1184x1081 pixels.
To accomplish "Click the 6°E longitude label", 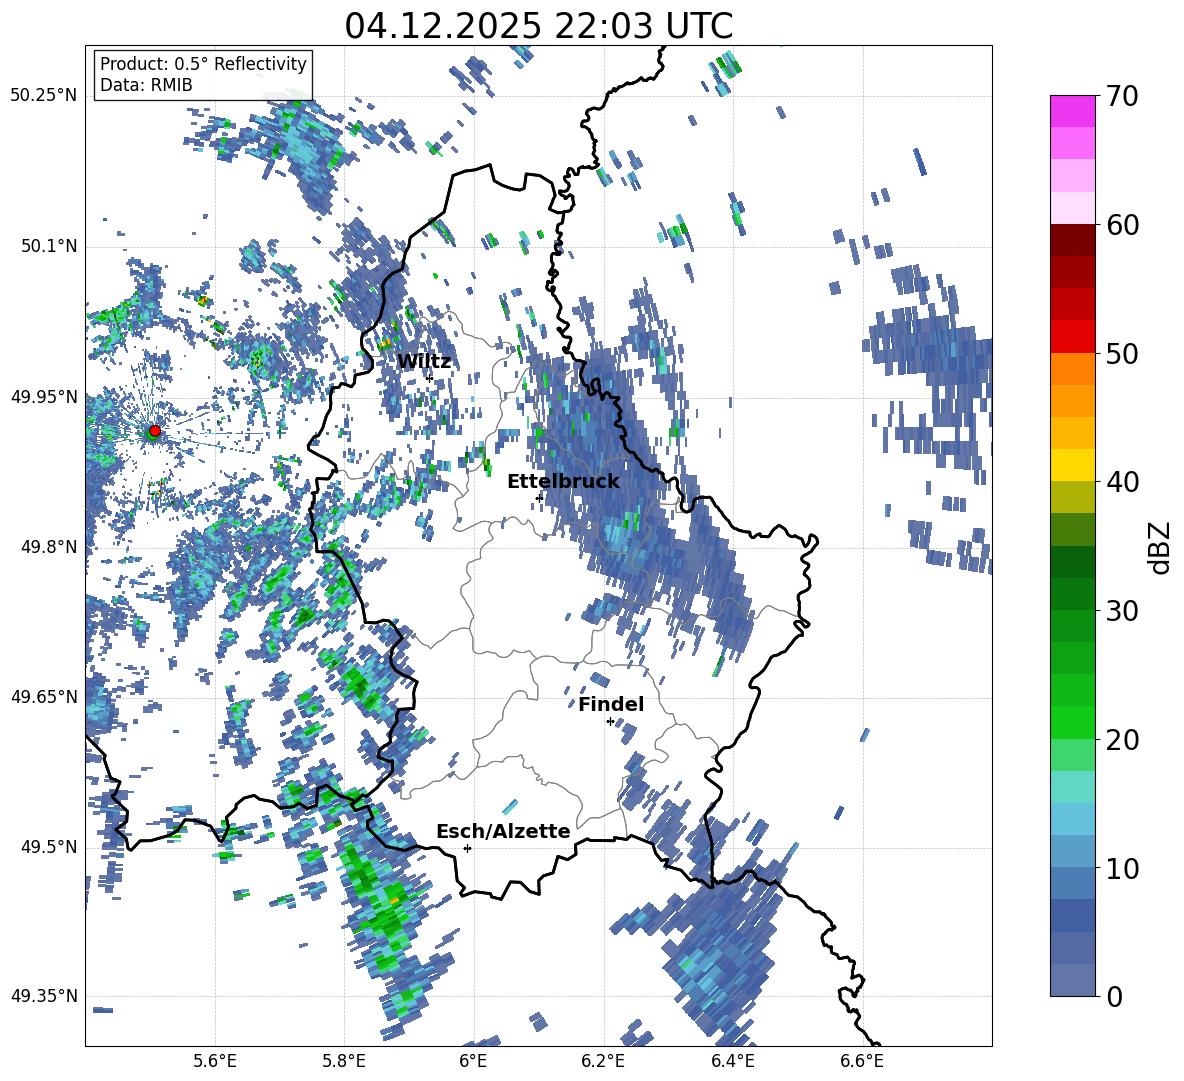I will (x=473, y=1061).
